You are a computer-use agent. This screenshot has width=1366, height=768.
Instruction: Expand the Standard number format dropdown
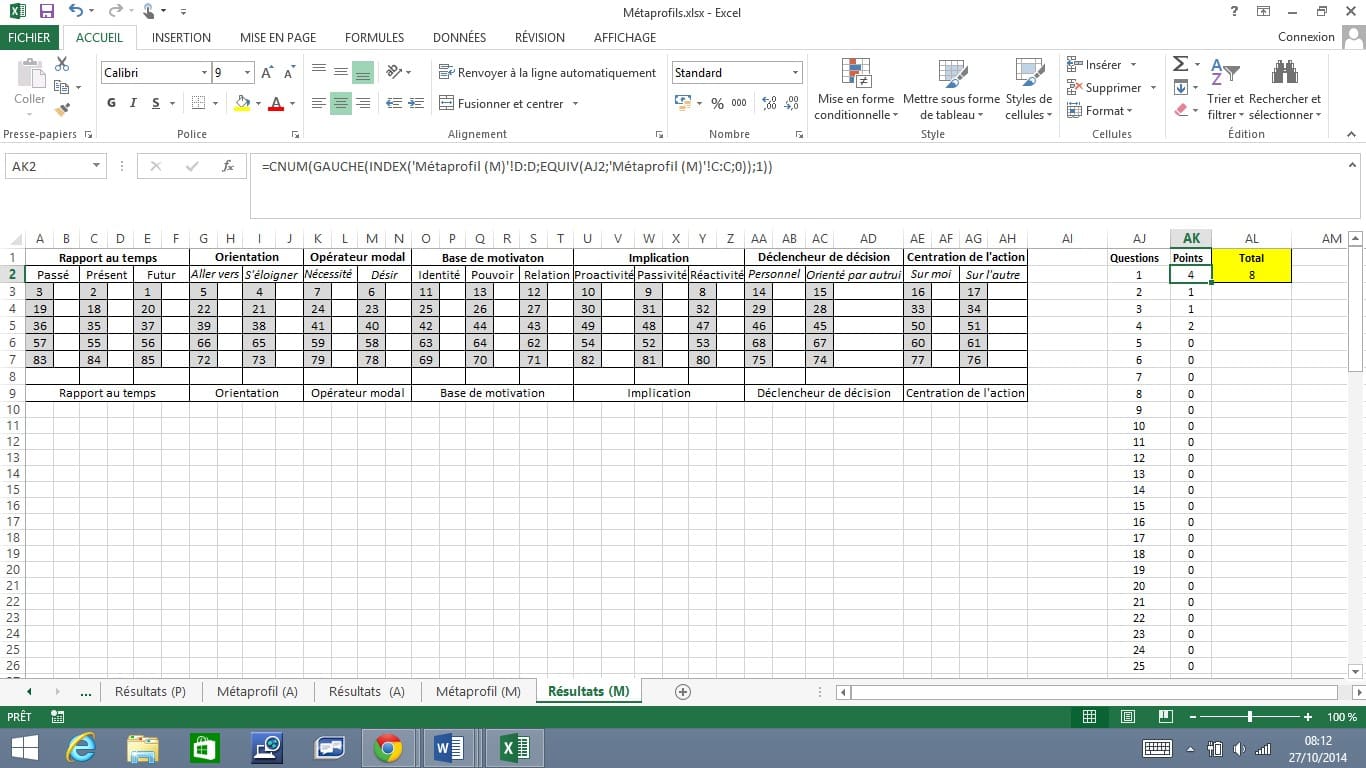point(796,73)
